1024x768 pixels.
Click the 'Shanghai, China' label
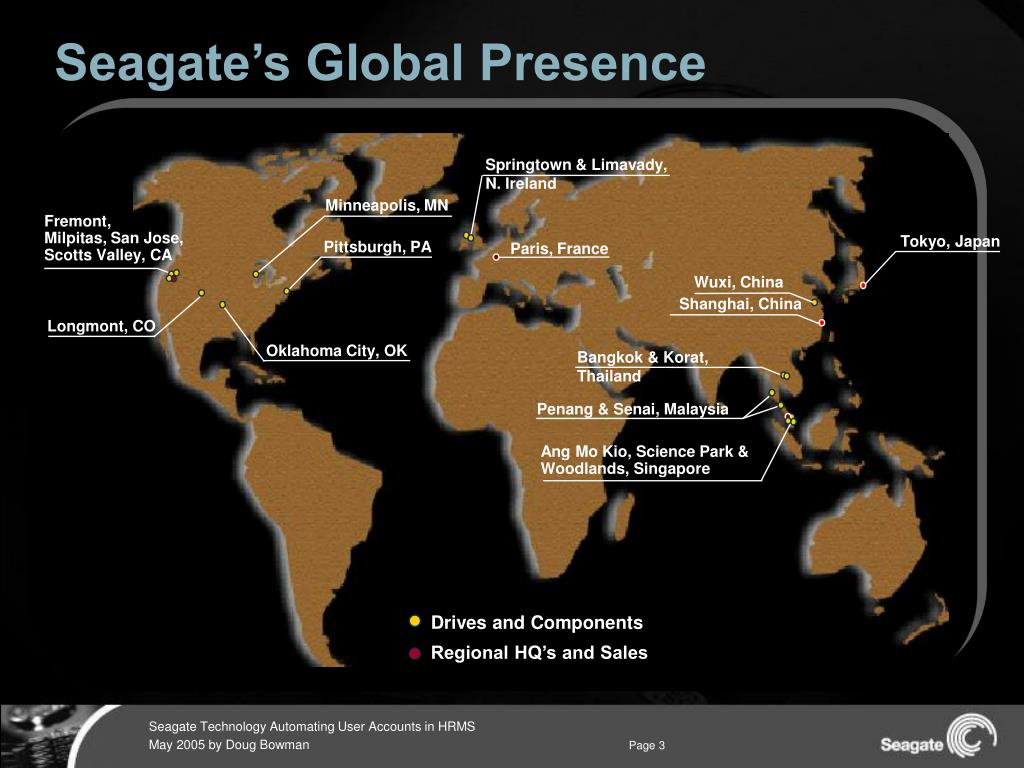click(740, 304)
